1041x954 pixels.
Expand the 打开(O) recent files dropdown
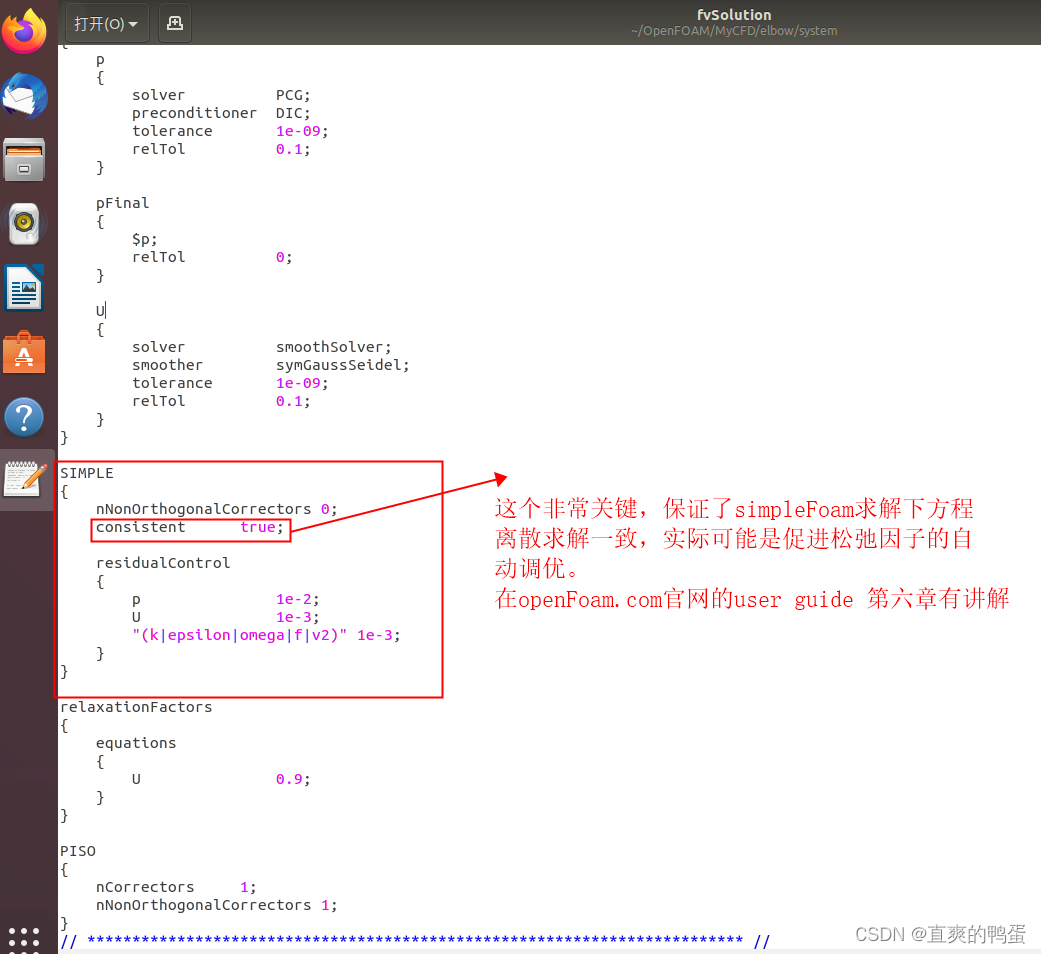(134, 22)
